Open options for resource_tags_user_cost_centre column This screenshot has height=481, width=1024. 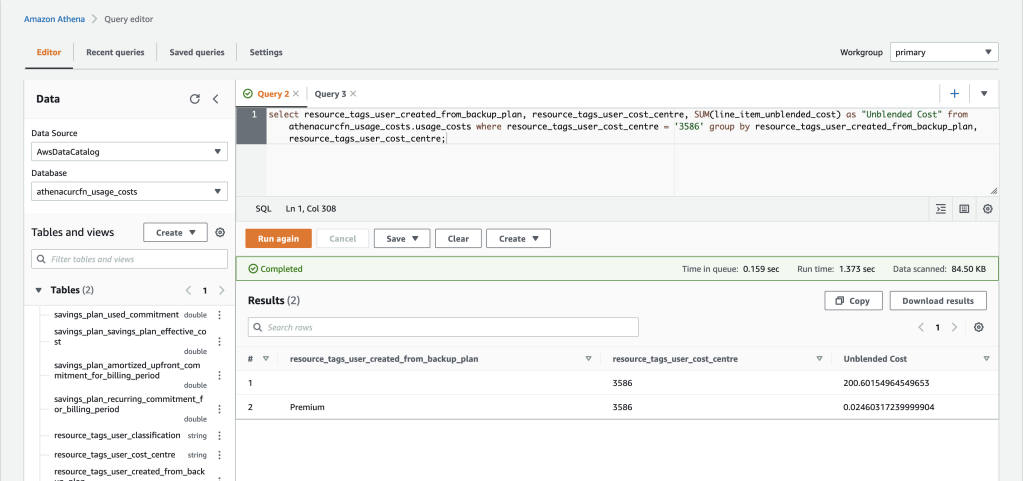click(x=219, y=455)
